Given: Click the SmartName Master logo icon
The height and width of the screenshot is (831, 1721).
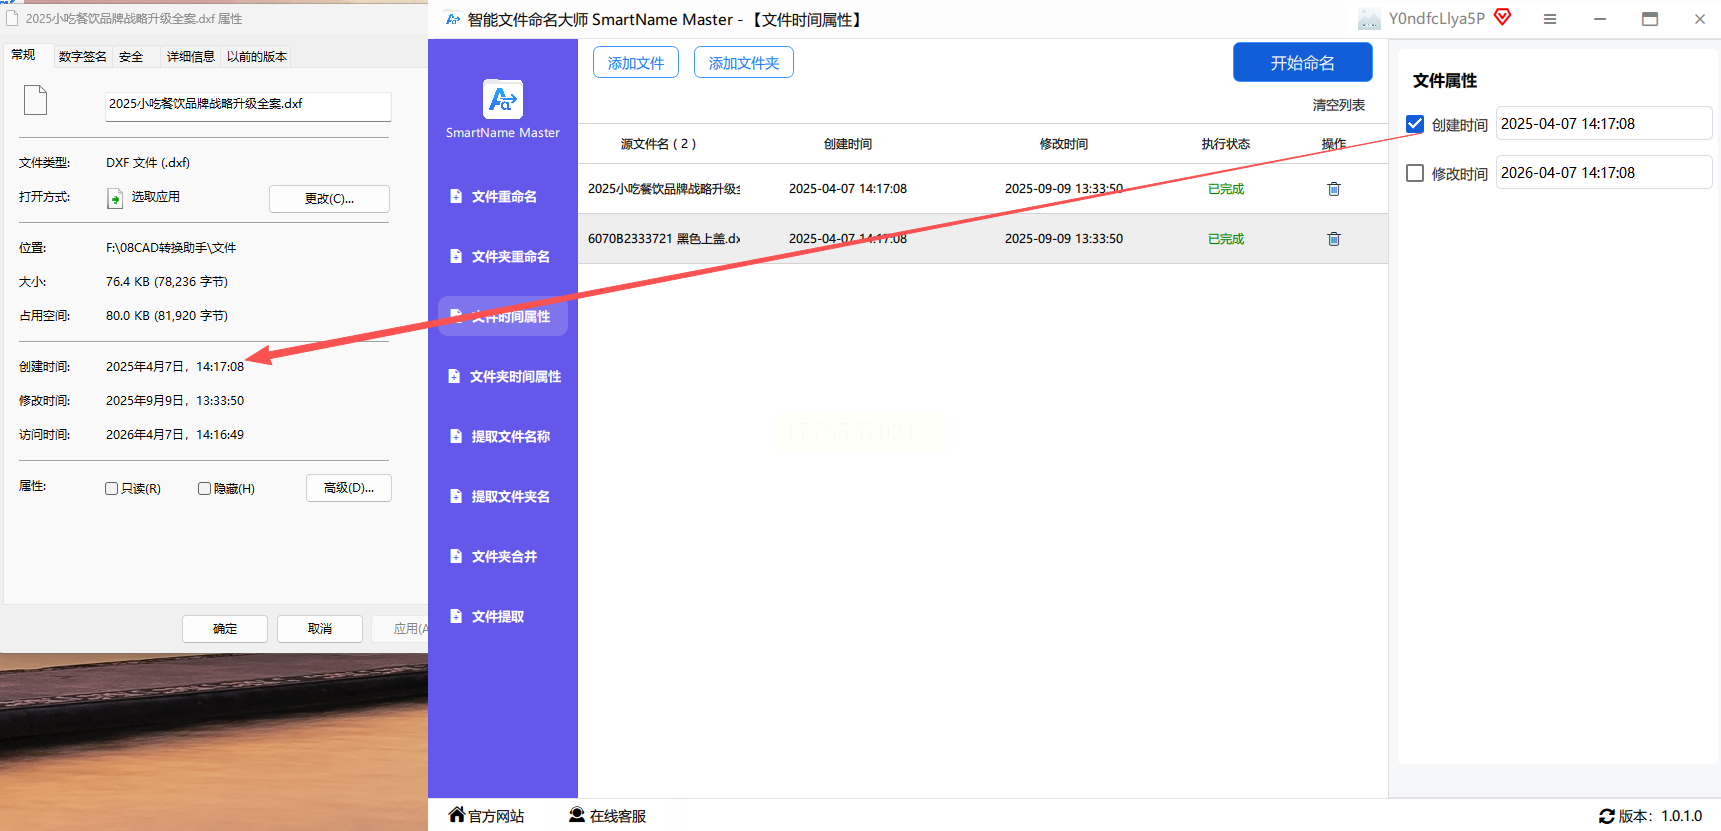Looking at the screenshot, I should click(502, 99).
